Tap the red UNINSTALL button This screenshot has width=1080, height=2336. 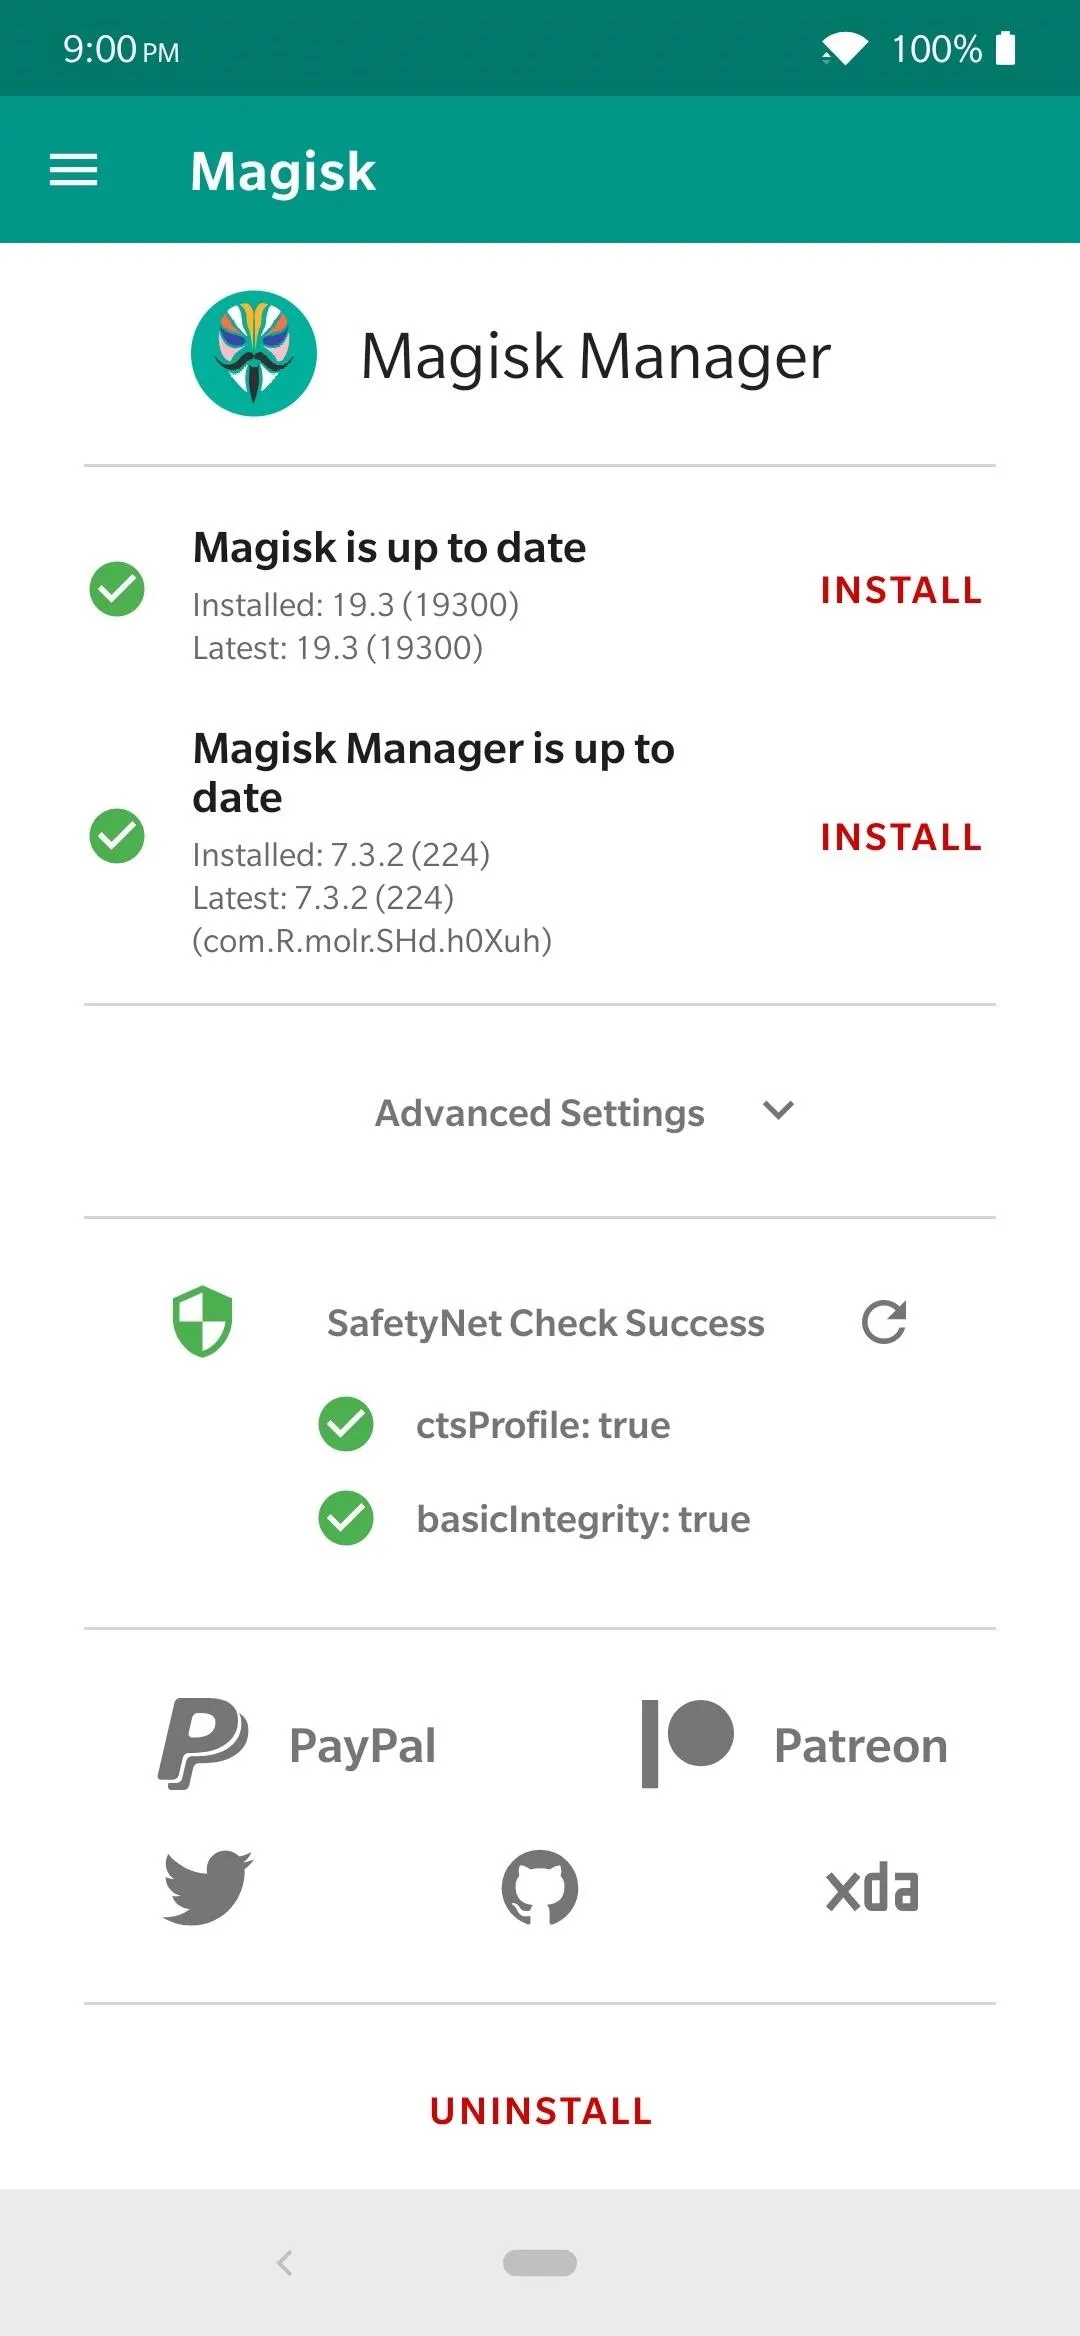541,2111
